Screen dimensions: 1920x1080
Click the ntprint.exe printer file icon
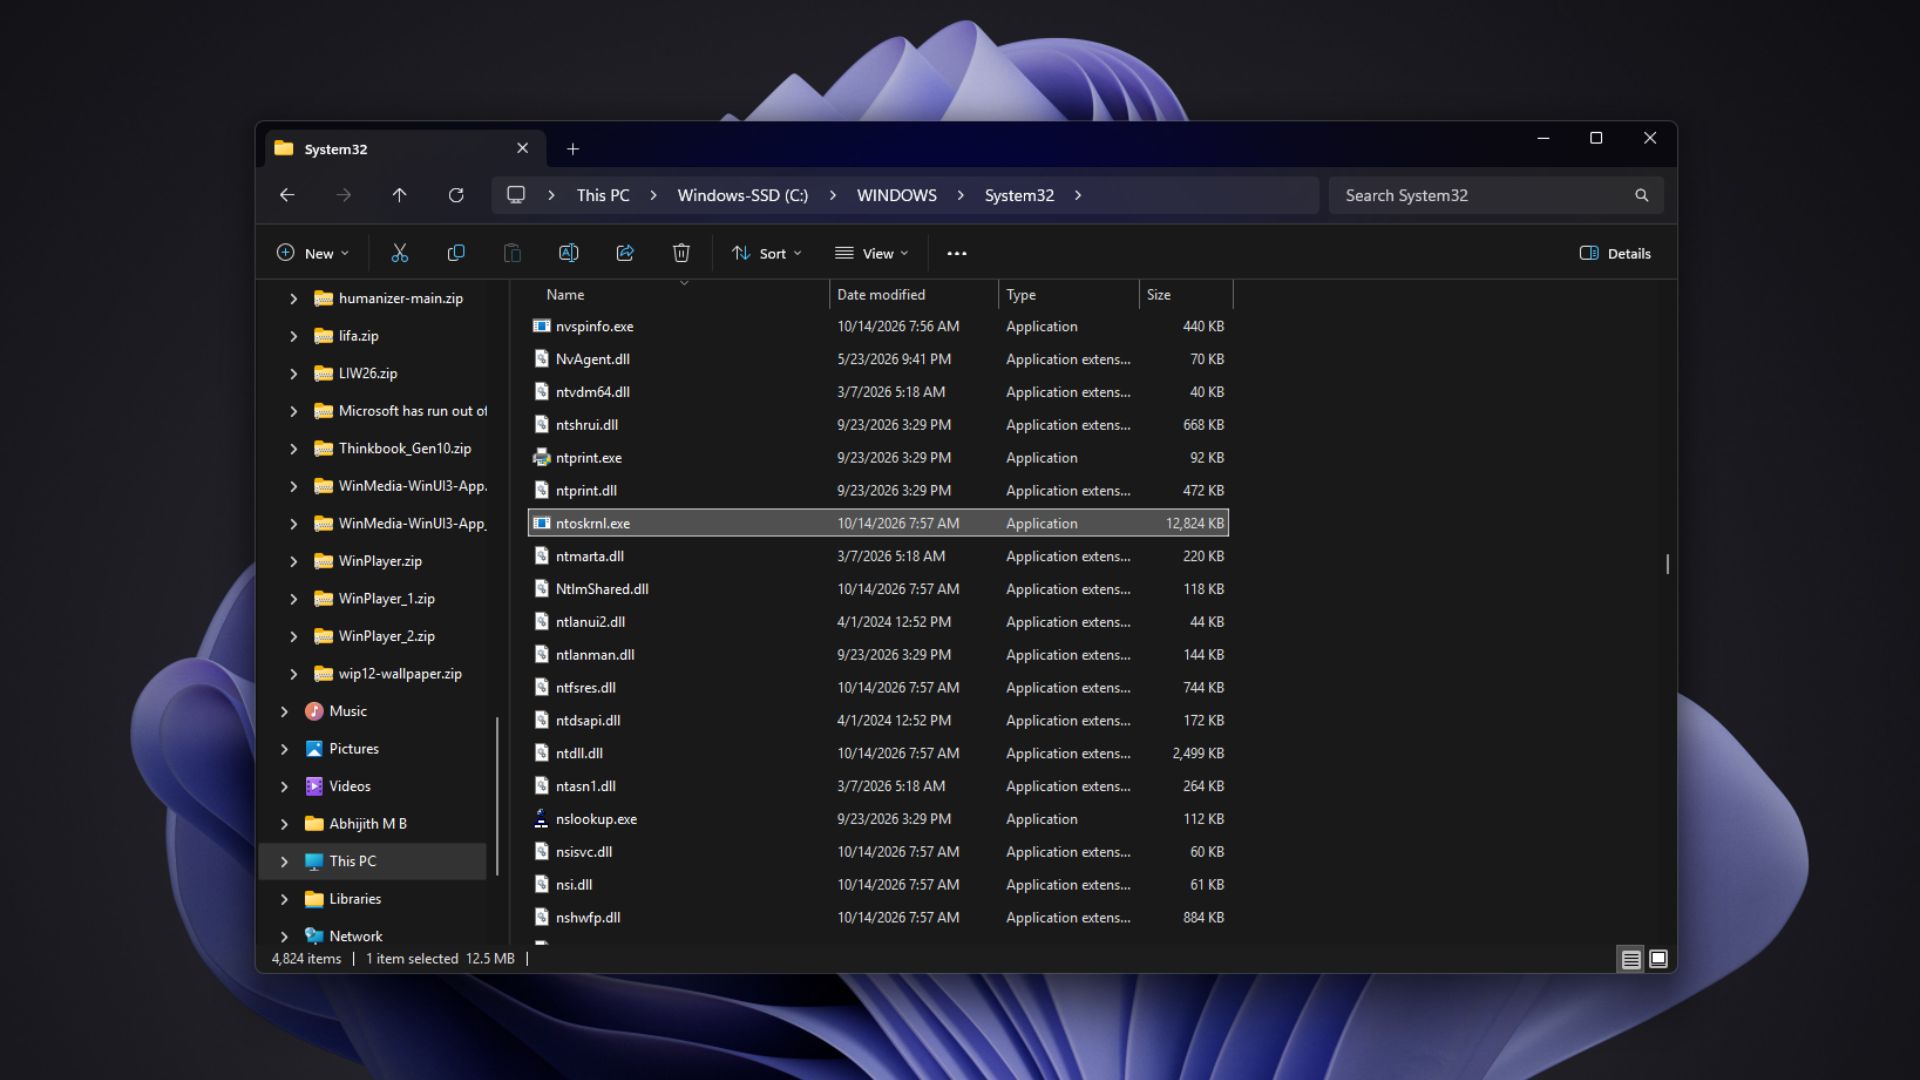pyautogui.click(x=541, y=458)
